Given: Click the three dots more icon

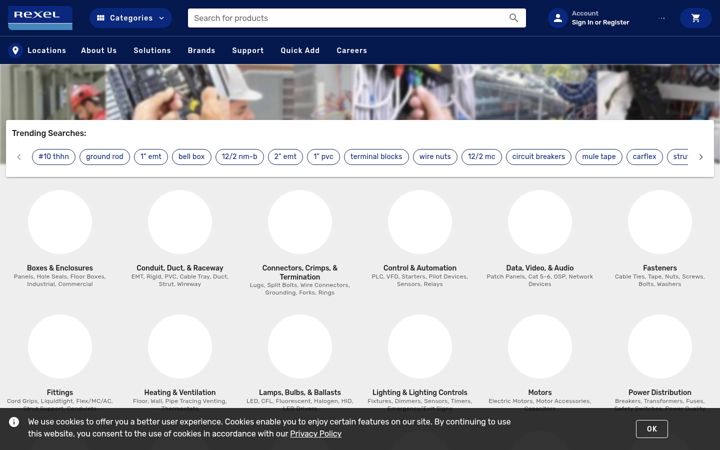Looking at the screenshot, I should (662, 18).
